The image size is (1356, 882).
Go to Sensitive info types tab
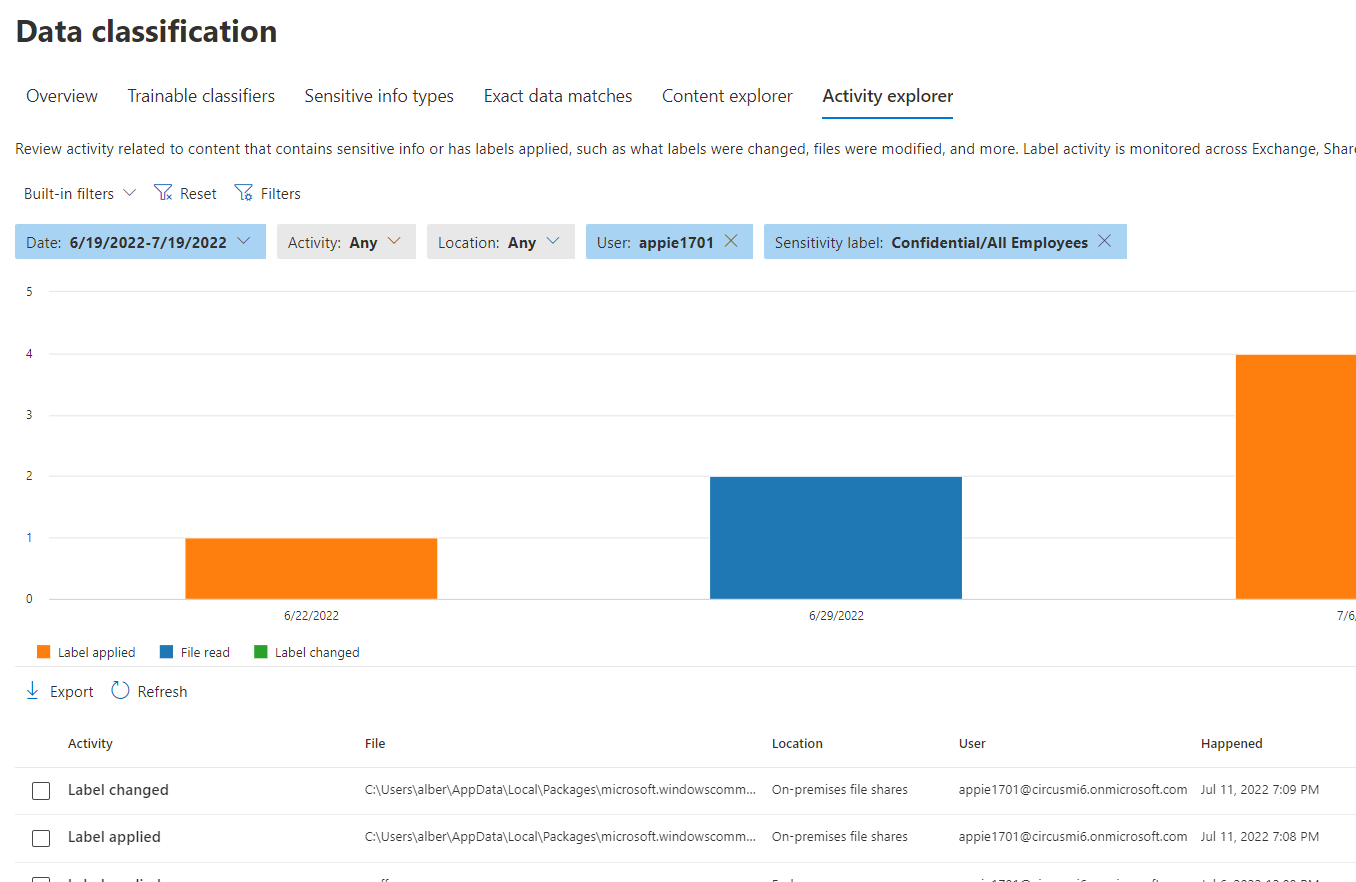(x=379, y=96)
